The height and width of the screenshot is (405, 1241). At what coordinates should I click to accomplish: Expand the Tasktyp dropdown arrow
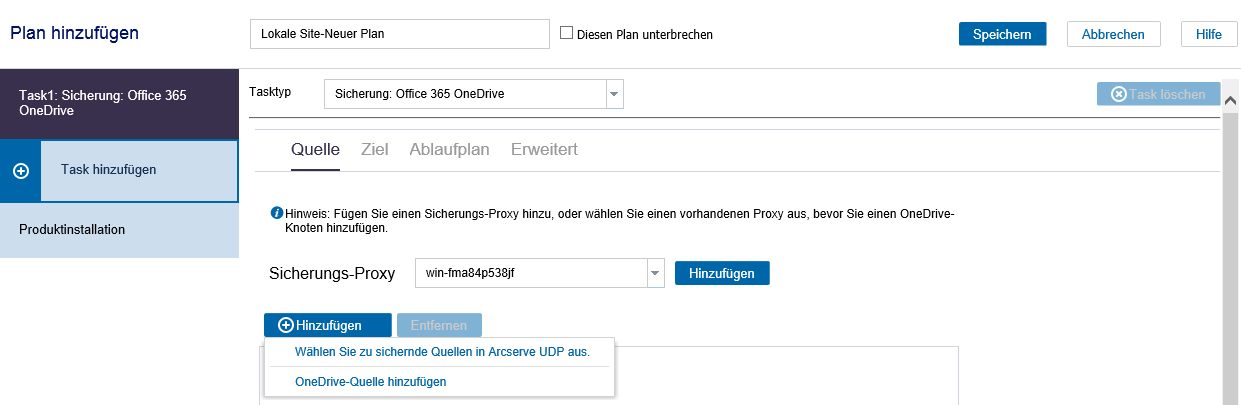pos(614,94)
